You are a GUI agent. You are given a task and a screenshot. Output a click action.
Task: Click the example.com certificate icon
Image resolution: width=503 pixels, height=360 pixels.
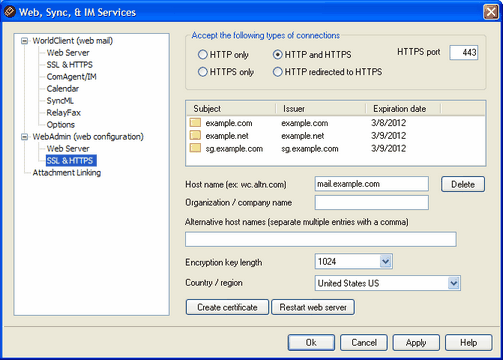195,122
